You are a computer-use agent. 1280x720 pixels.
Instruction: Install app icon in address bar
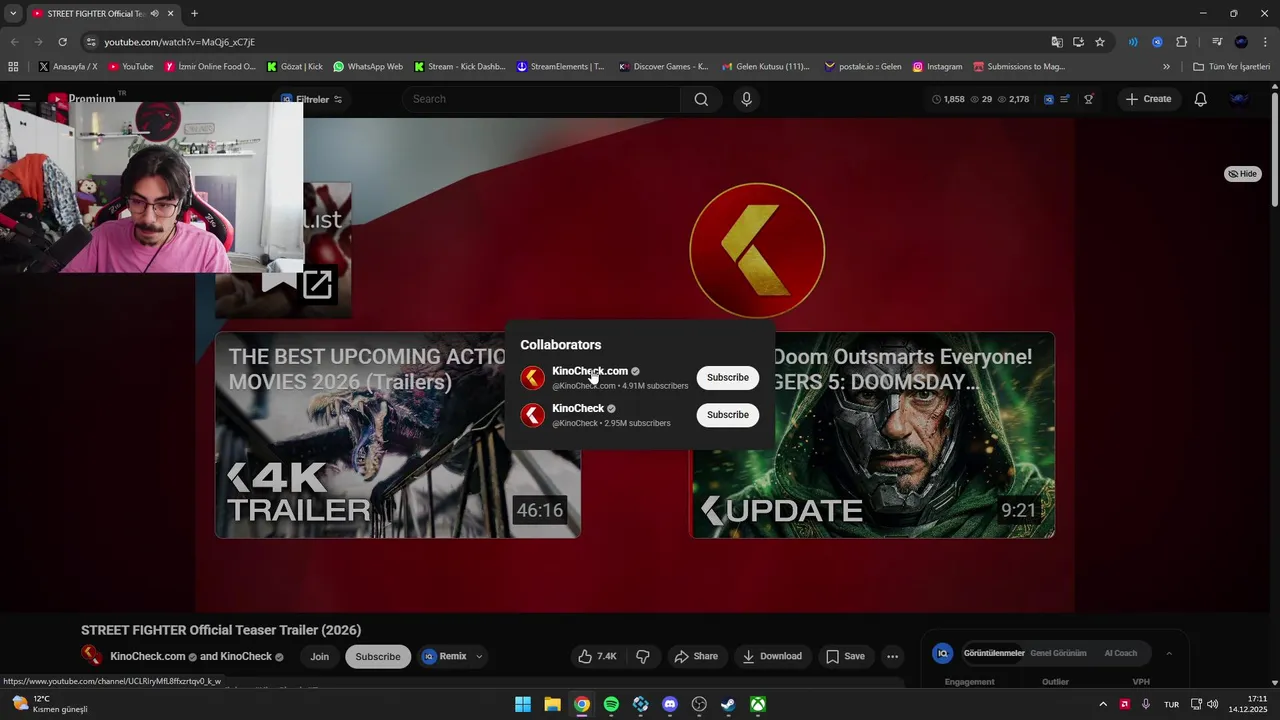click(x=1078, y=42)
